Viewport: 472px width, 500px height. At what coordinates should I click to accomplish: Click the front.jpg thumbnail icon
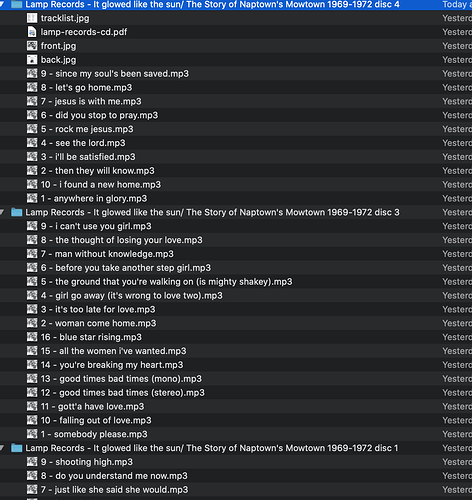tap(32, 46)
